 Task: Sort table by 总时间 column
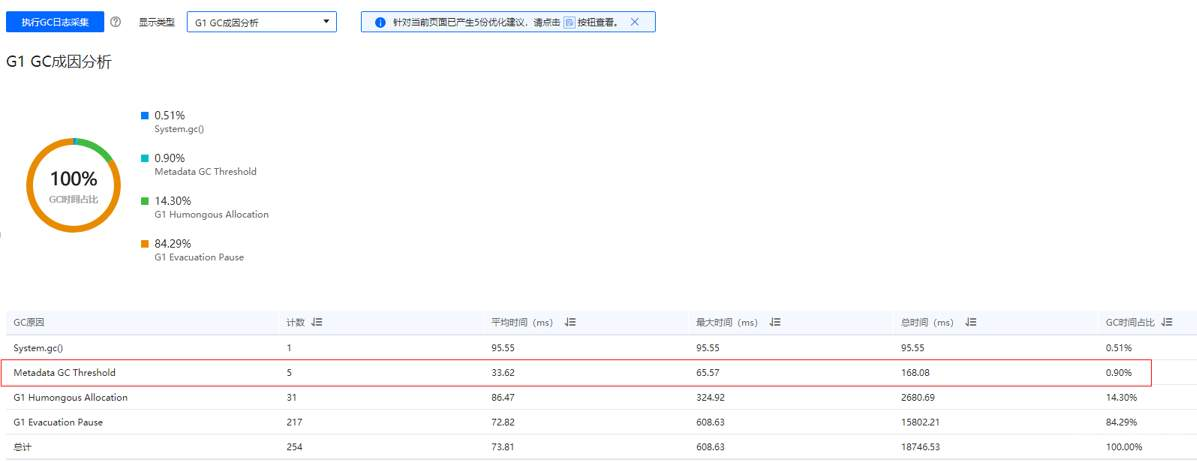coord(970,322)
